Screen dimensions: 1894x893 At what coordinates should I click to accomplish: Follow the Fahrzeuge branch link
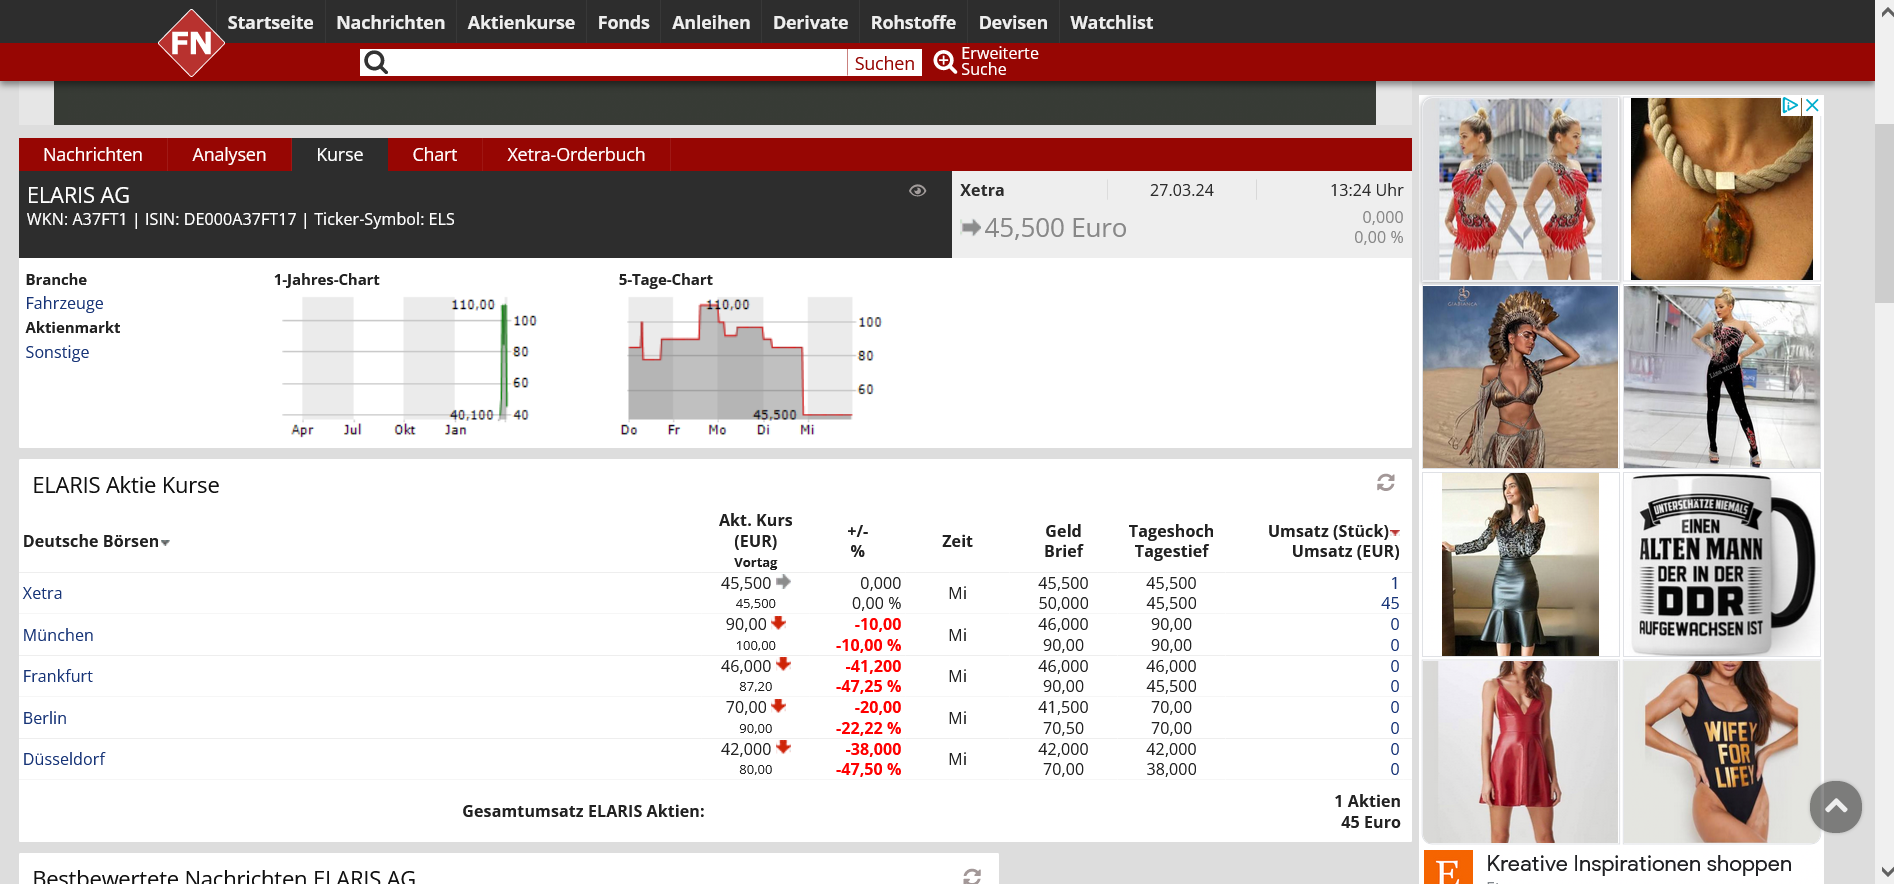64,303
